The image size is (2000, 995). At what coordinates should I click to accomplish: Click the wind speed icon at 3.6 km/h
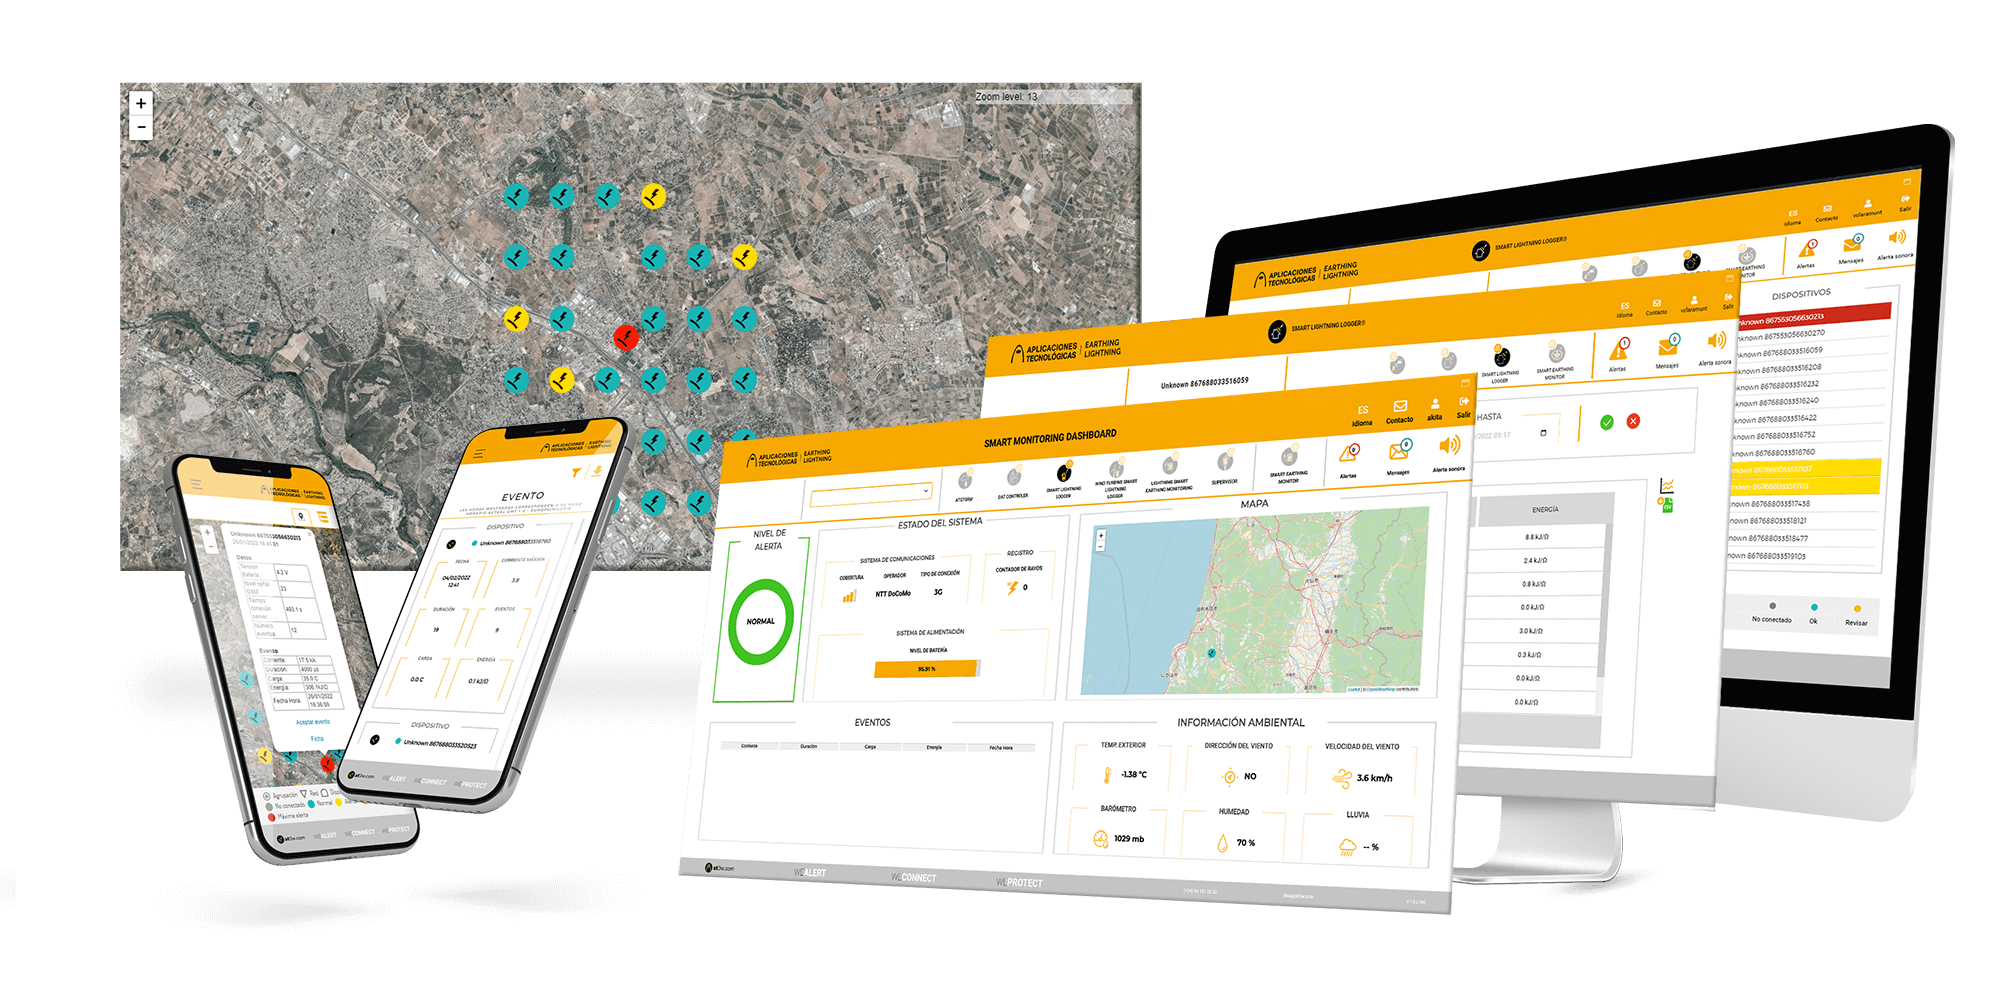pyautogui.click(x=1342, y=778)
